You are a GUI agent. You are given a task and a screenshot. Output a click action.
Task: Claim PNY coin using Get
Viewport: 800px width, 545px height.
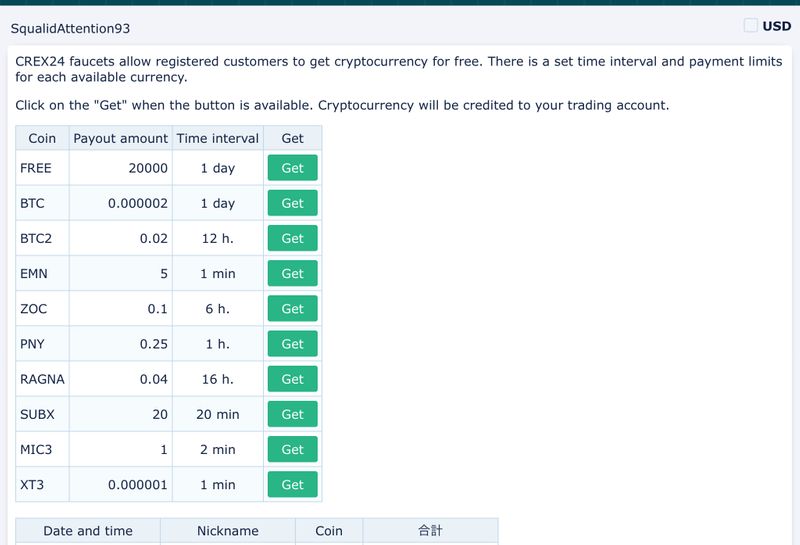tap(292, 344)
